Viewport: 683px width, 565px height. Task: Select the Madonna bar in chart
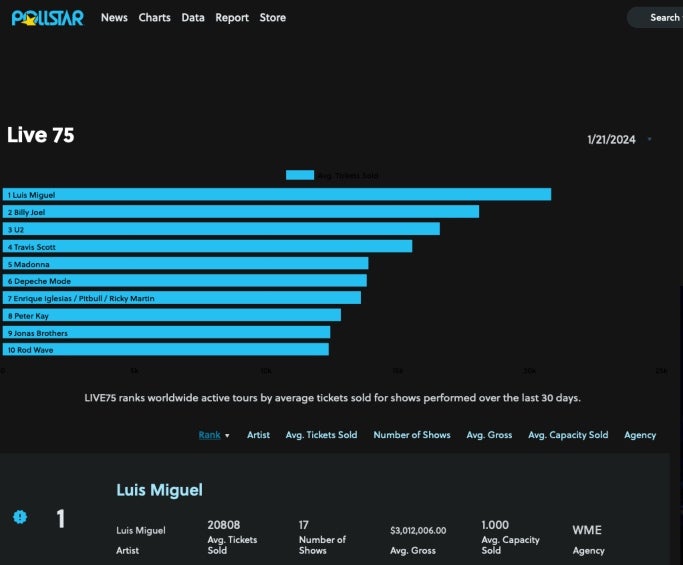click(185, 264)
